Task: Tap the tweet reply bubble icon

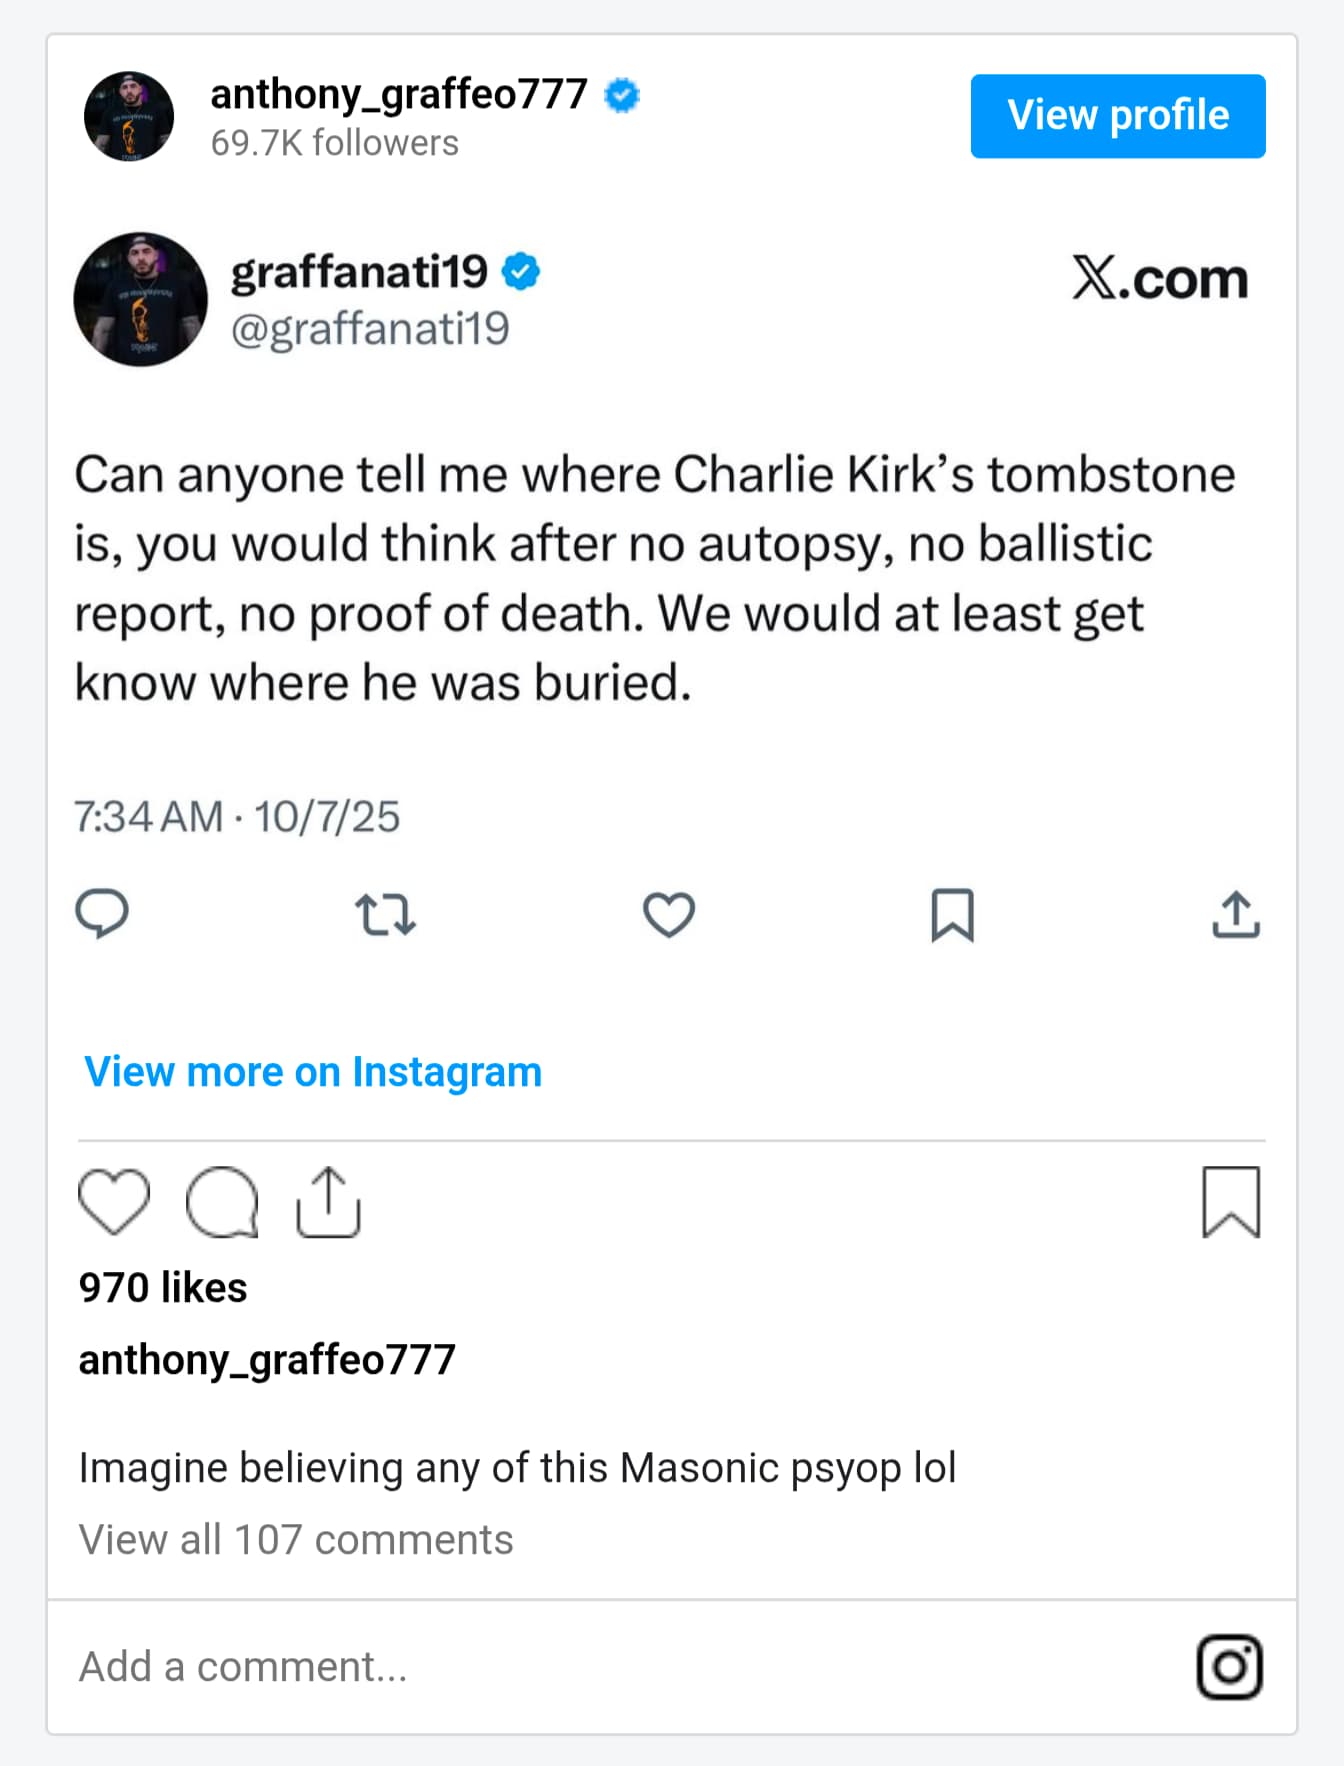Action: [x=102, y=914]
